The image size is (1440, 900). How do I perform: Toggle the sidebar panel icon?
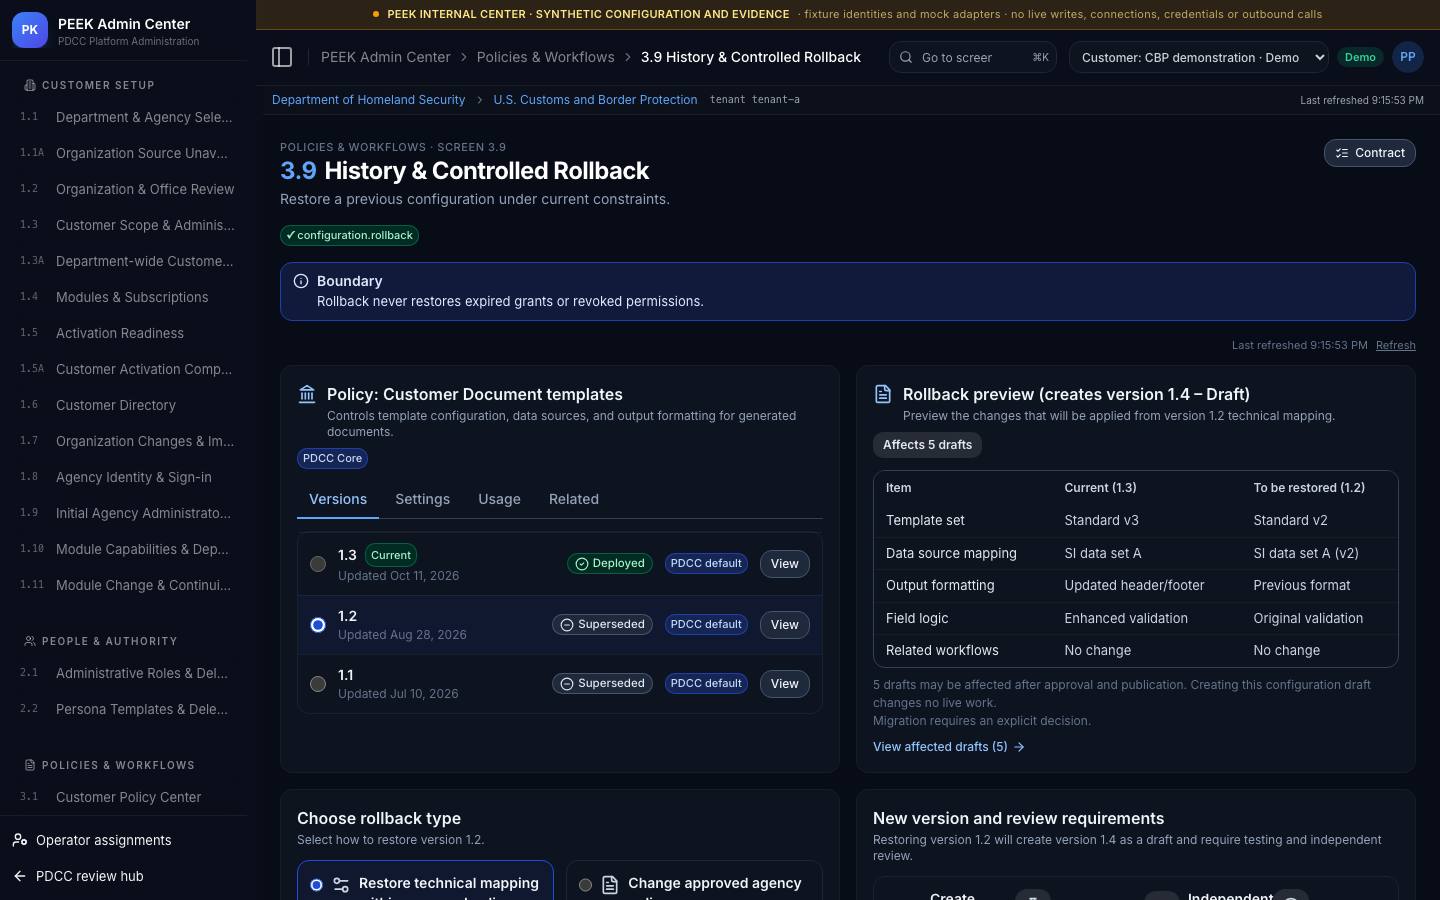click(282, 57)
